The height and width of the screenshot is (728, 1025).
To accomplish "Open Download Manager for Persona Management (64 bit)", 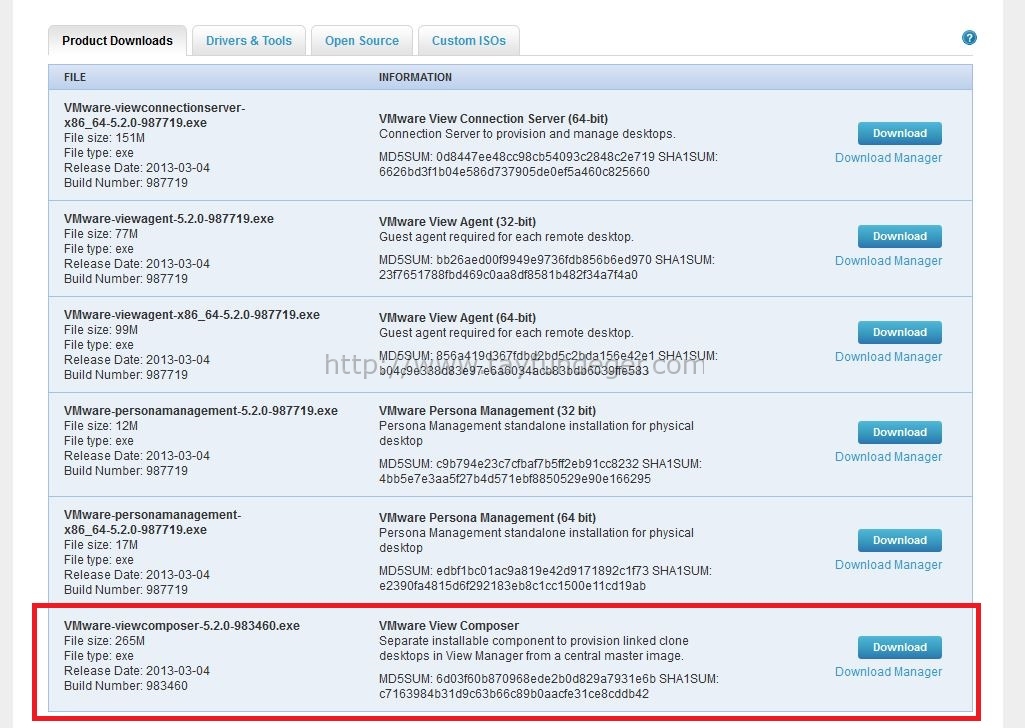I will [888, 565].
